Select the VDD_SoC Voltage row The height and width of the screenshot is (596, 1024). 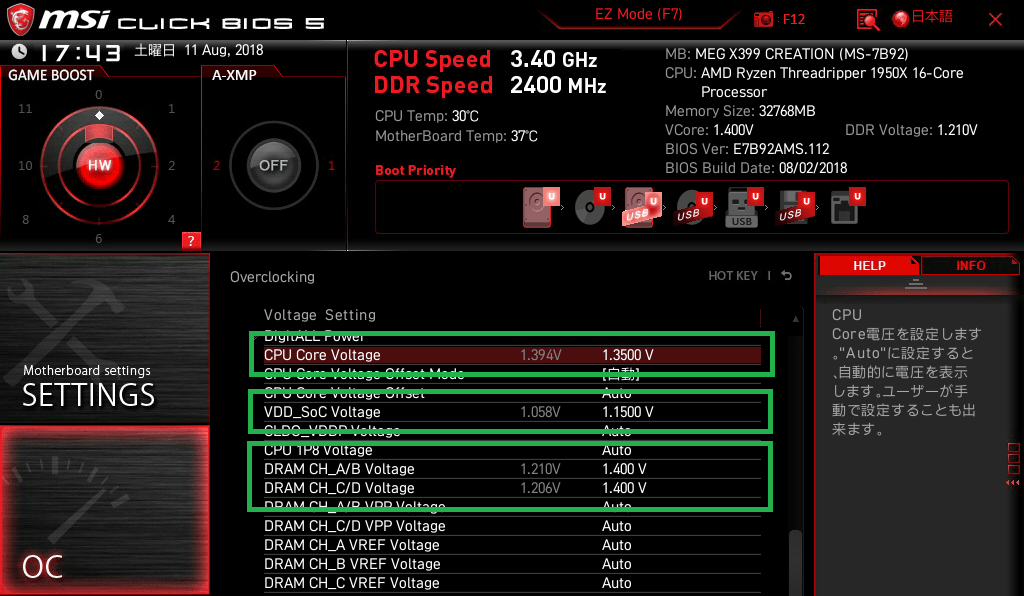pos(512,412)
